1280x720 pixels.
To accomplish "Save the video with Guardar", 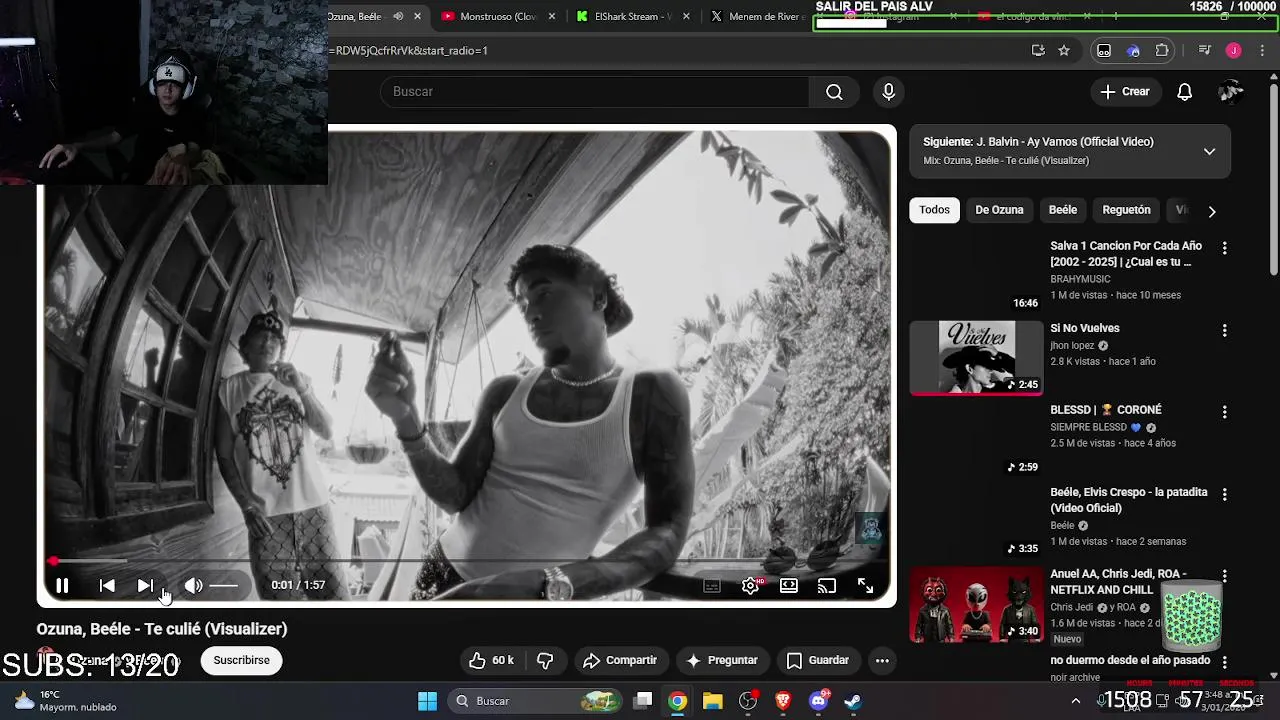I will point(818,660).
